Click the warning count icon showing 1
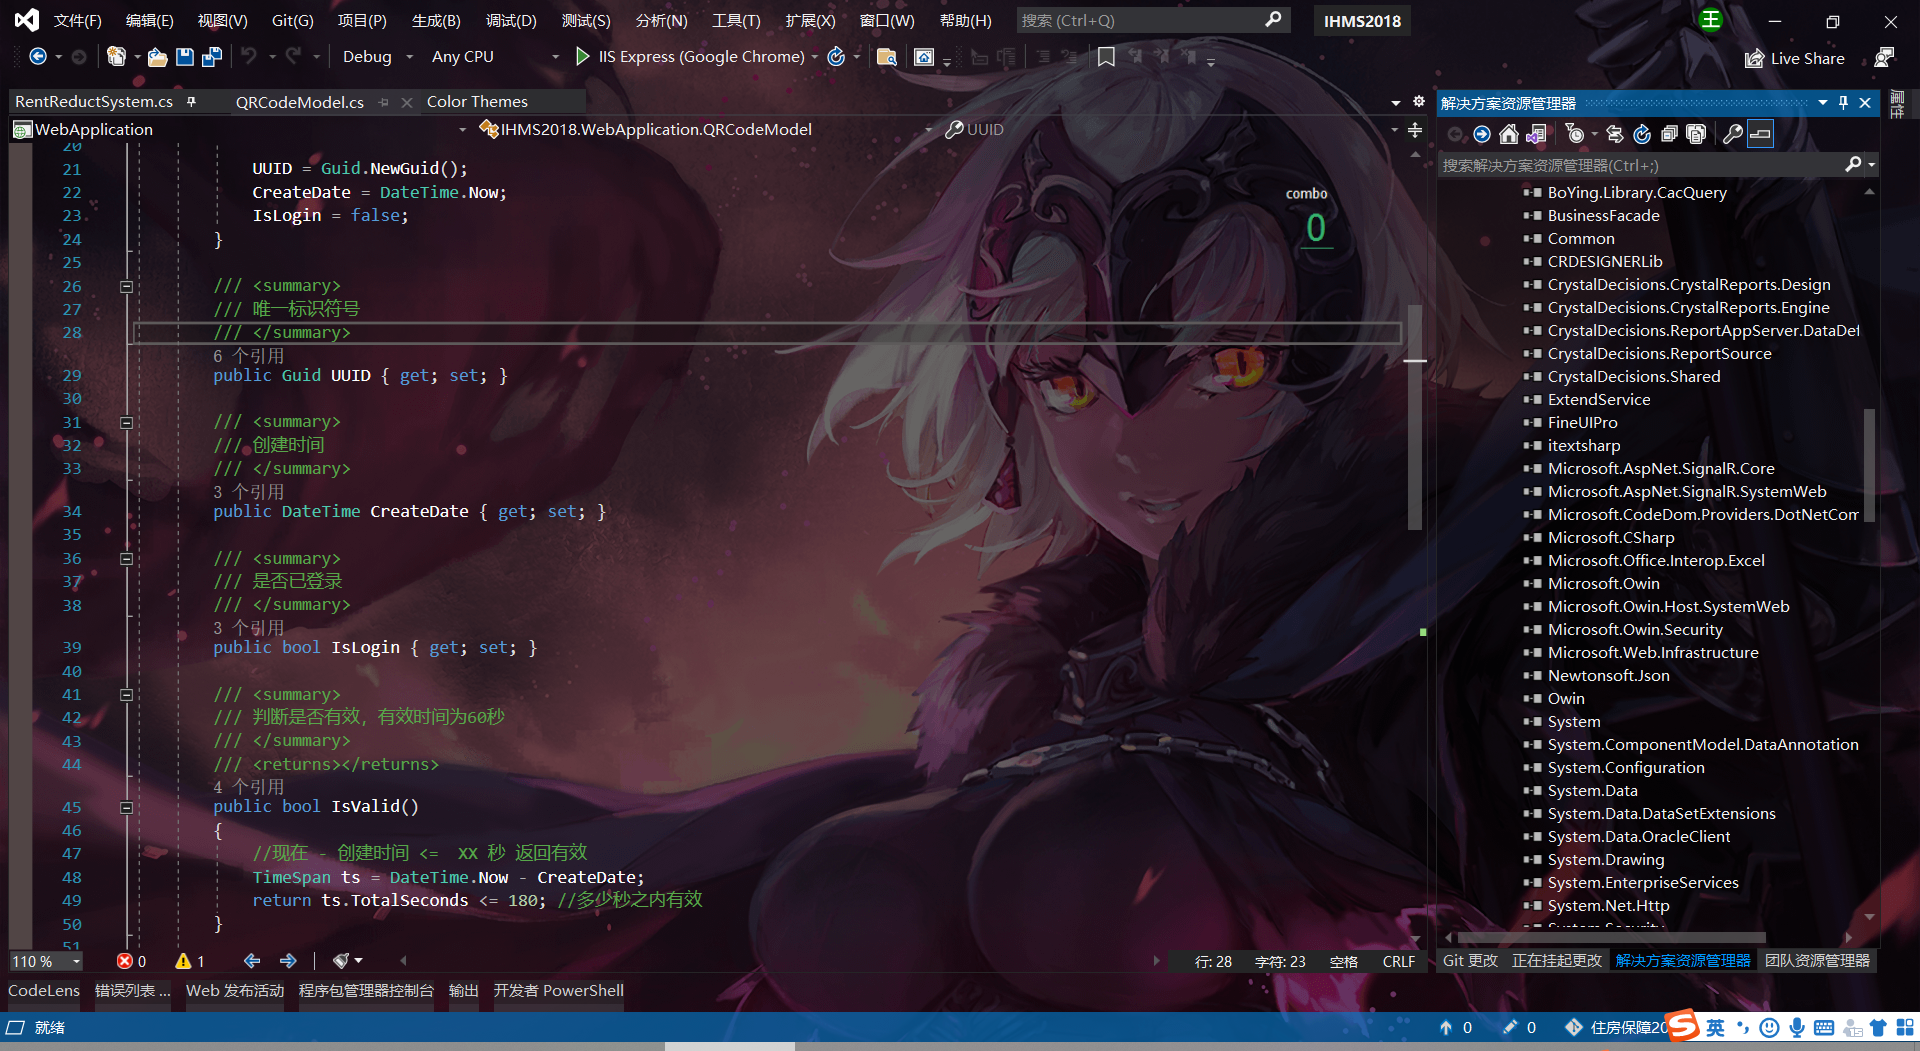This screenshot has width=1920, height=1051. click(x=183, y=961)
